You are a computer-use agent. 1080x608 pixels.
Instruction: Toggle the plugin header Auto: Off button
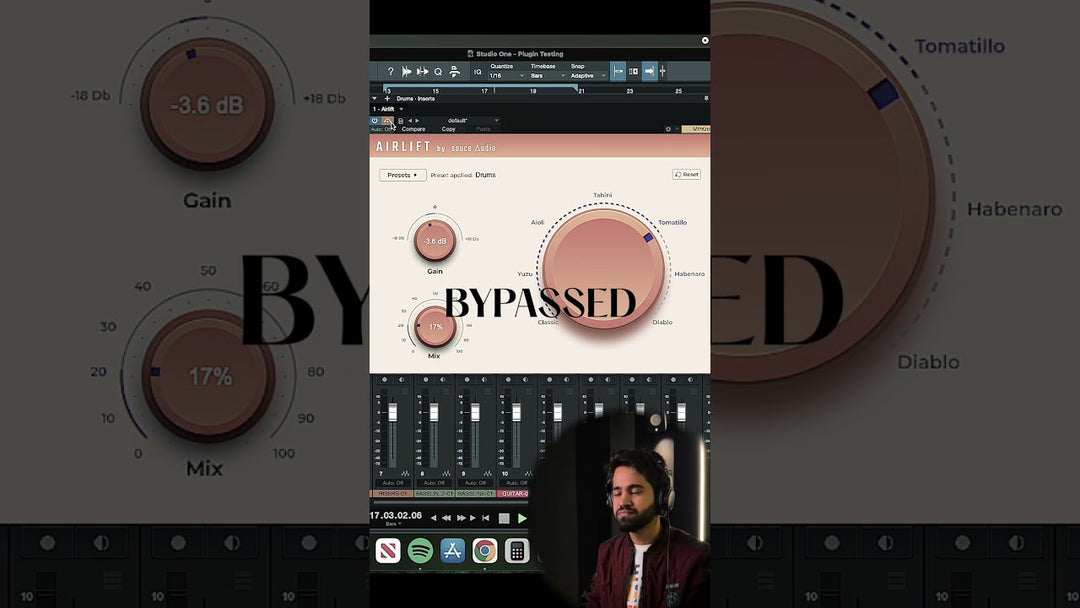pyautogui.click(x=381, y=129)
